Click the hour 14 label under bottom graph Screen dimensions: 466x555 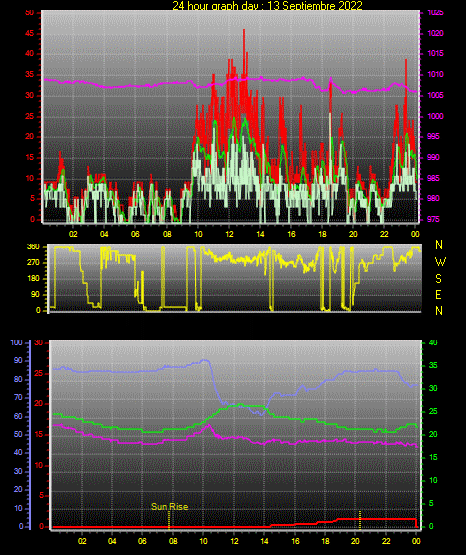(264, 541)
